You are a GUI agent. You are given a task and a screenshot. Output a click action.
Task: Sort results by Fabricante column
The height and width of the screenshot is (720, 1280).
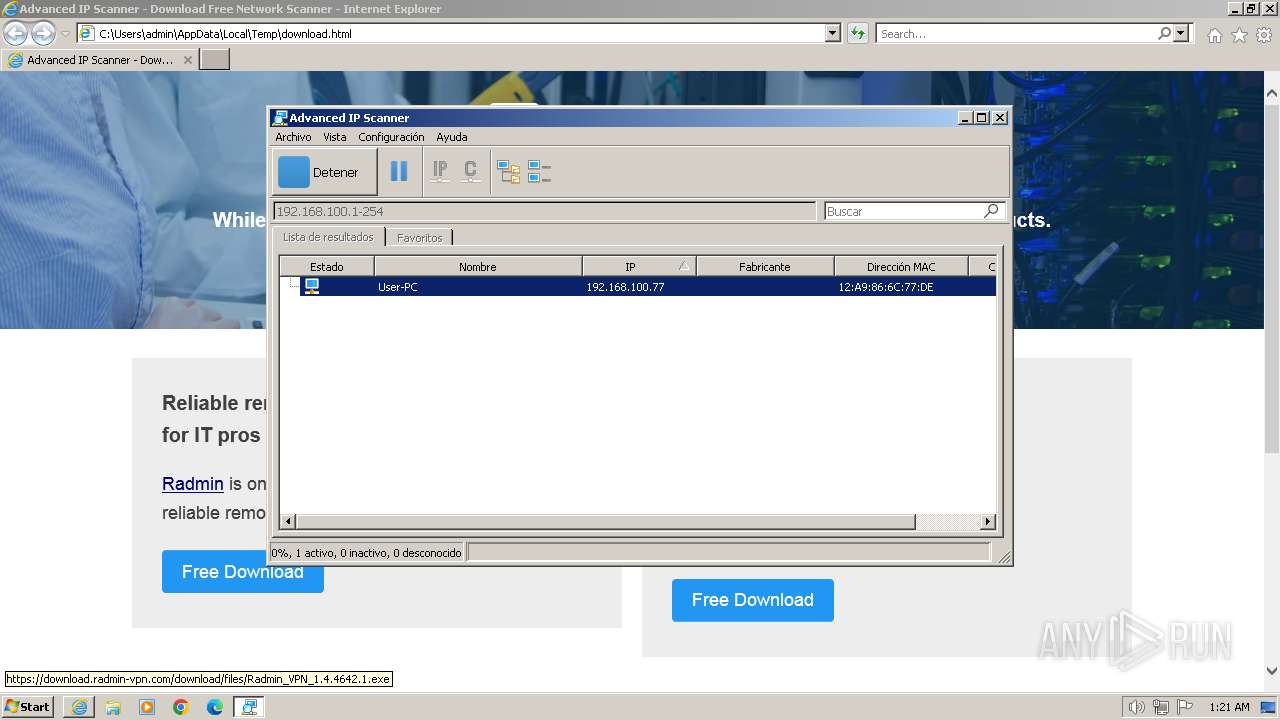point(765,267)
